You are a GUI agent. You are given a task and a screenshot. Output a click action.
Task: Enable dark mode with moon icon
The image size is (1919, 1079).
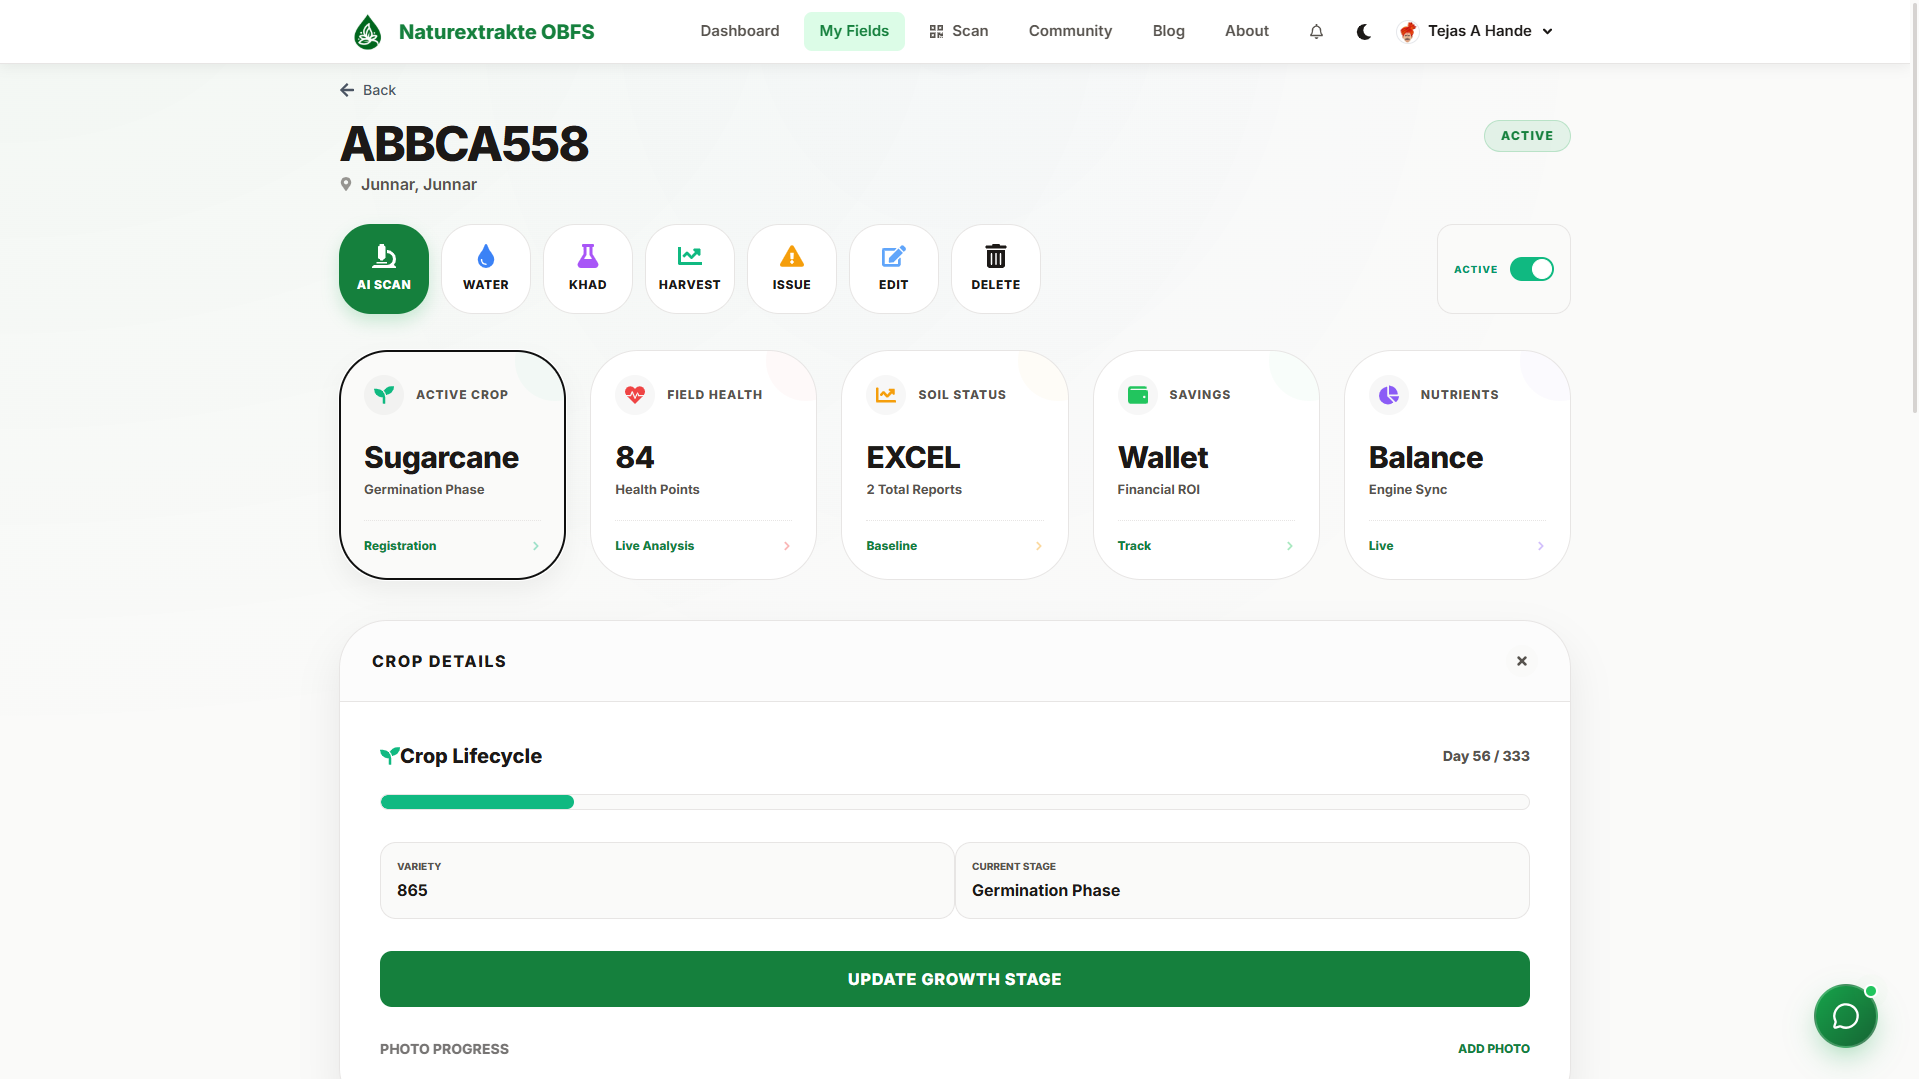click(x=1363, y=31)
